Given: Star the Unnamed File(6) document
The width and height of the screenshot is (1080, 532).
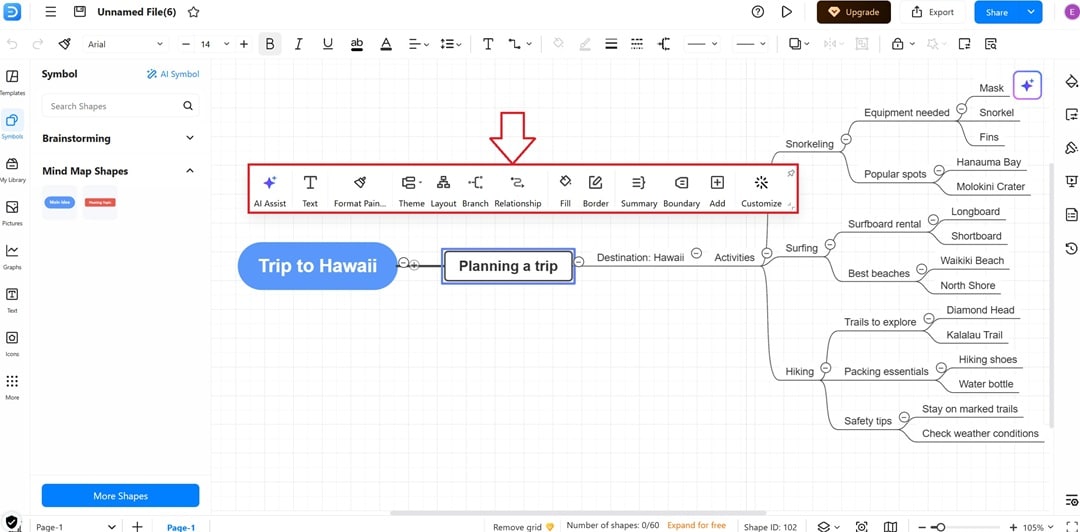Looking at the screenshot, I should point(194,12).
